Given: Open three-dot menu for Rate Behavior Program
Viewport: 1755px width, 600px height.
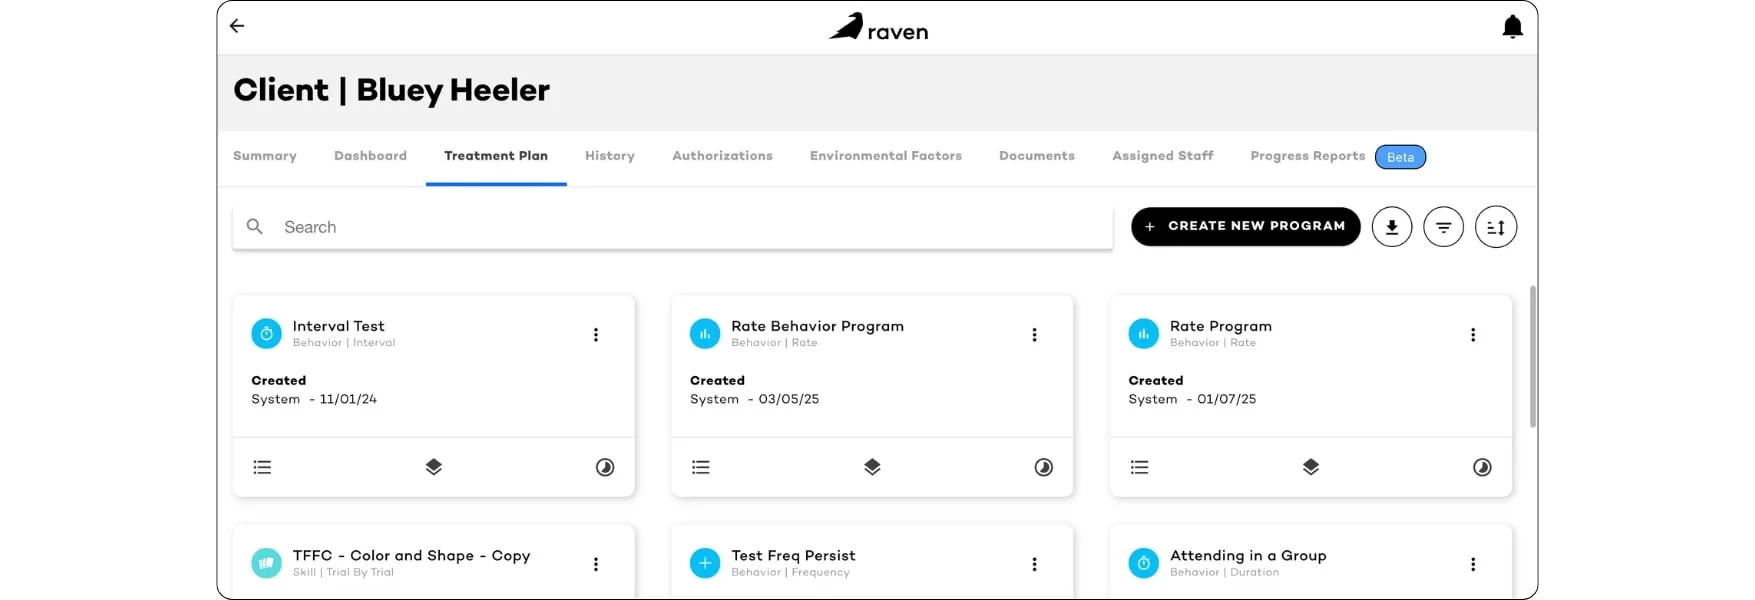Looking at the screenshot, I should [x=1034, y=335].
